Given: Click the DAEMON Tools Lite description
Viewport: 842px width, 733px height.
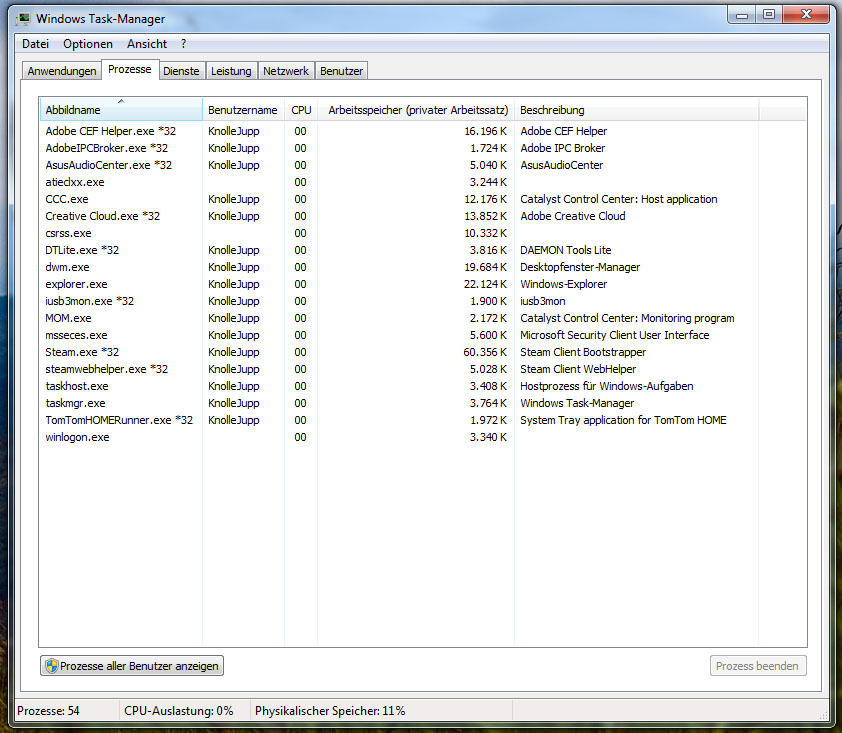Looking at the screenshot, I should pyautogui.click(x=565, y=250).
